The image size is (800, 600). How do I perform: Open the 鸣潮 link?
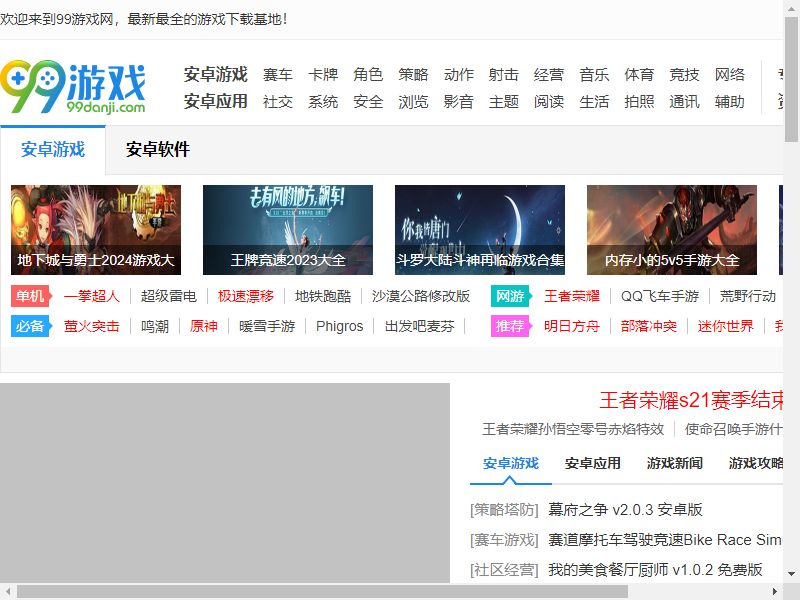155,327
